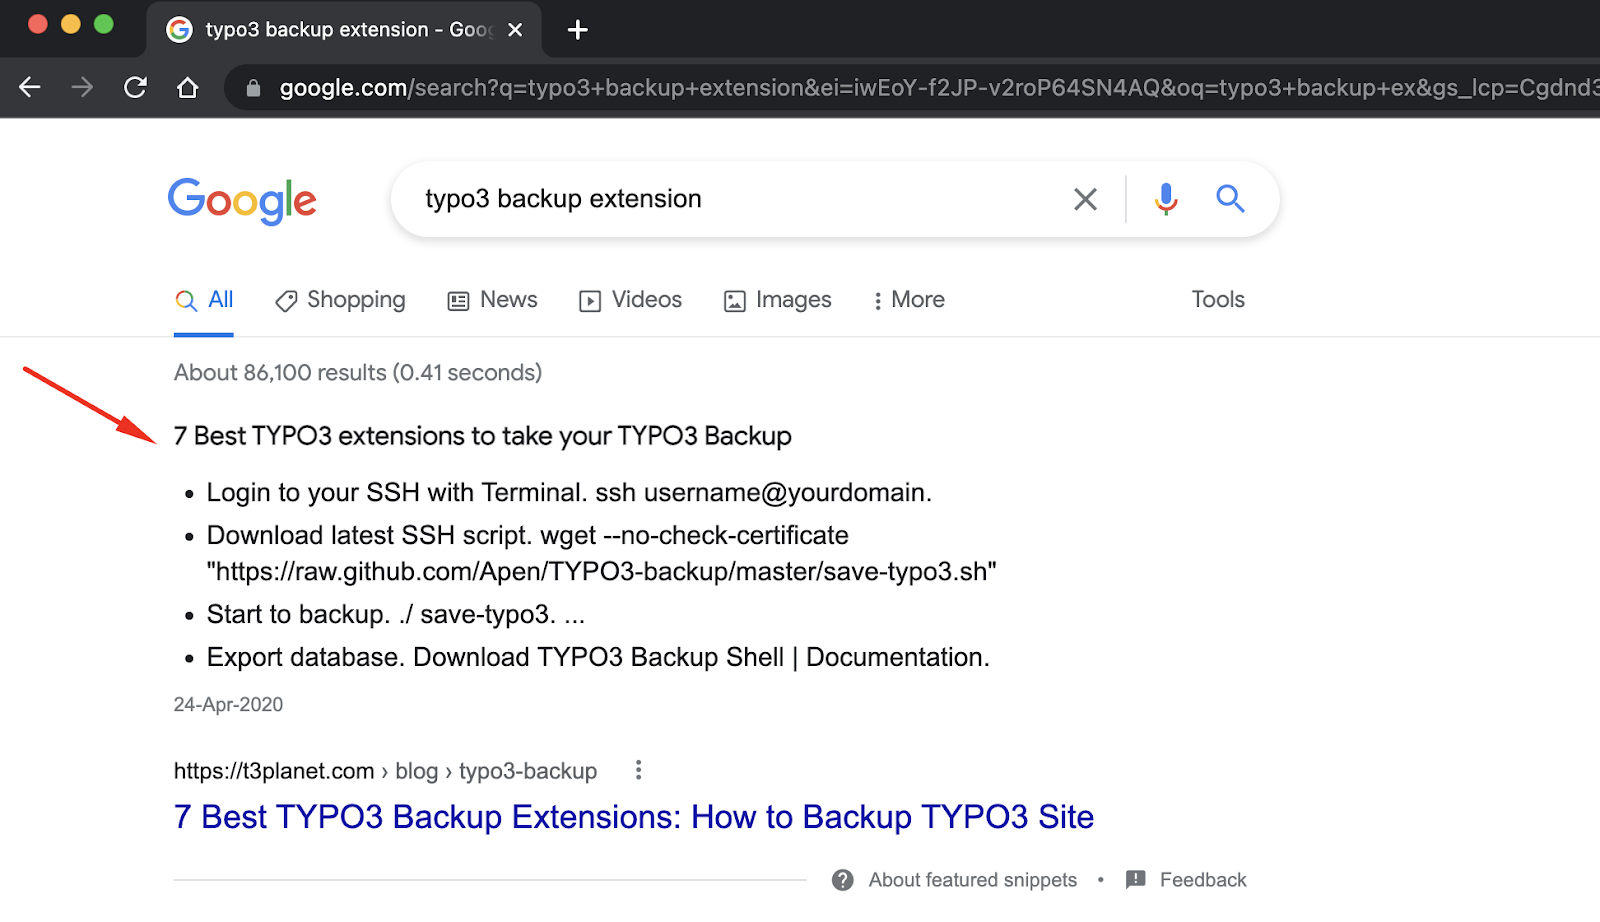The width and height of the screenshot is (1600, 922).
Task: Open the 7 Best TYPO3 Backup Extensions link
Action: 632,817
